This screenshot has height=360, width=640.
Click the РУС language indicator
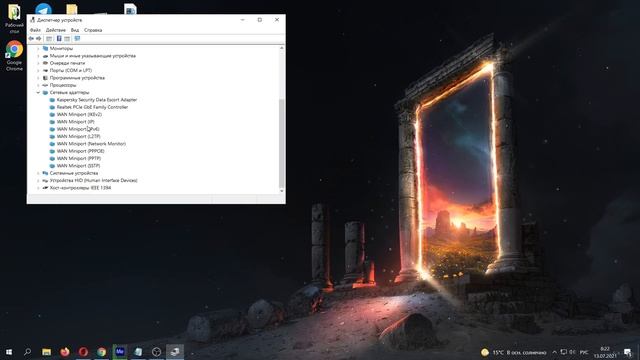coord(584,352)
